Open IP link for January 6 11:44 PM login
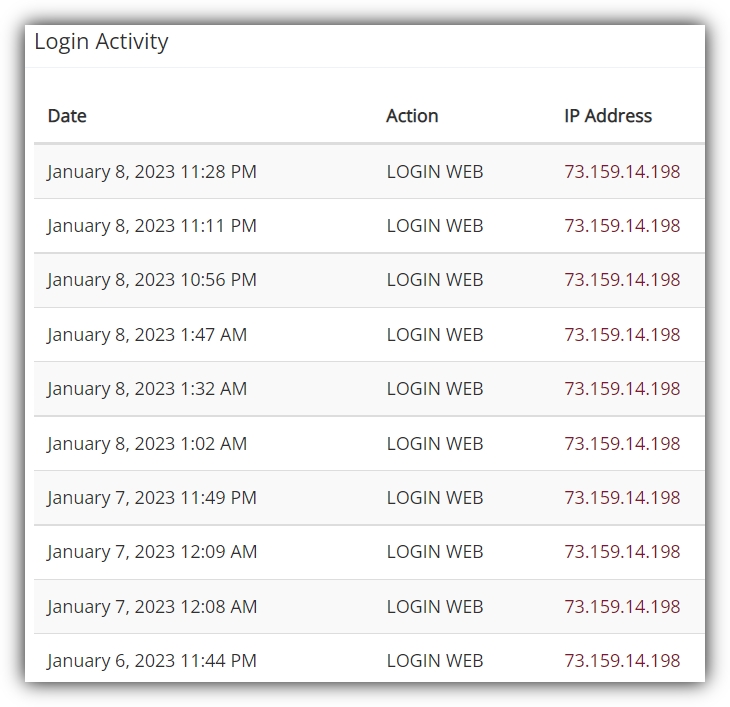The image size is (730, 707). click(622, 660)
